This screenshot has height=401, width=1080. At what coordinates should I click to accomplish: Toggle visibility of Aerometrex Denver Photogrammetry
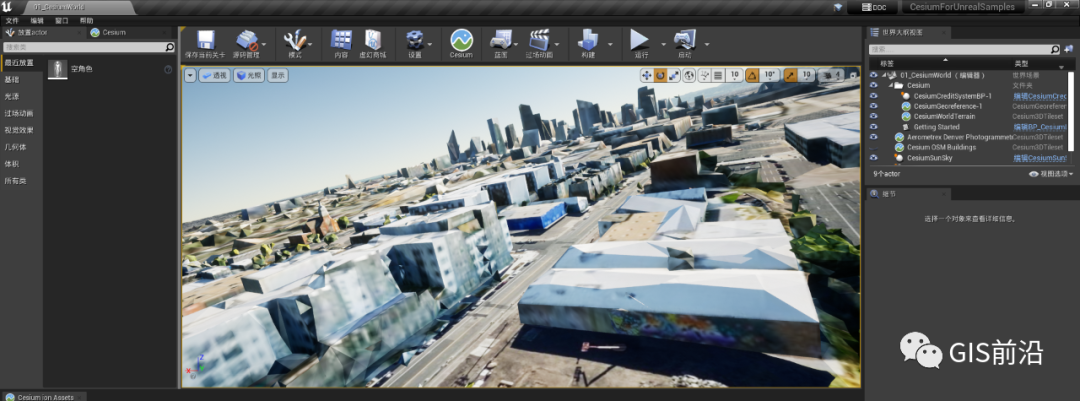pyautogui.click(x=873, y=137)
